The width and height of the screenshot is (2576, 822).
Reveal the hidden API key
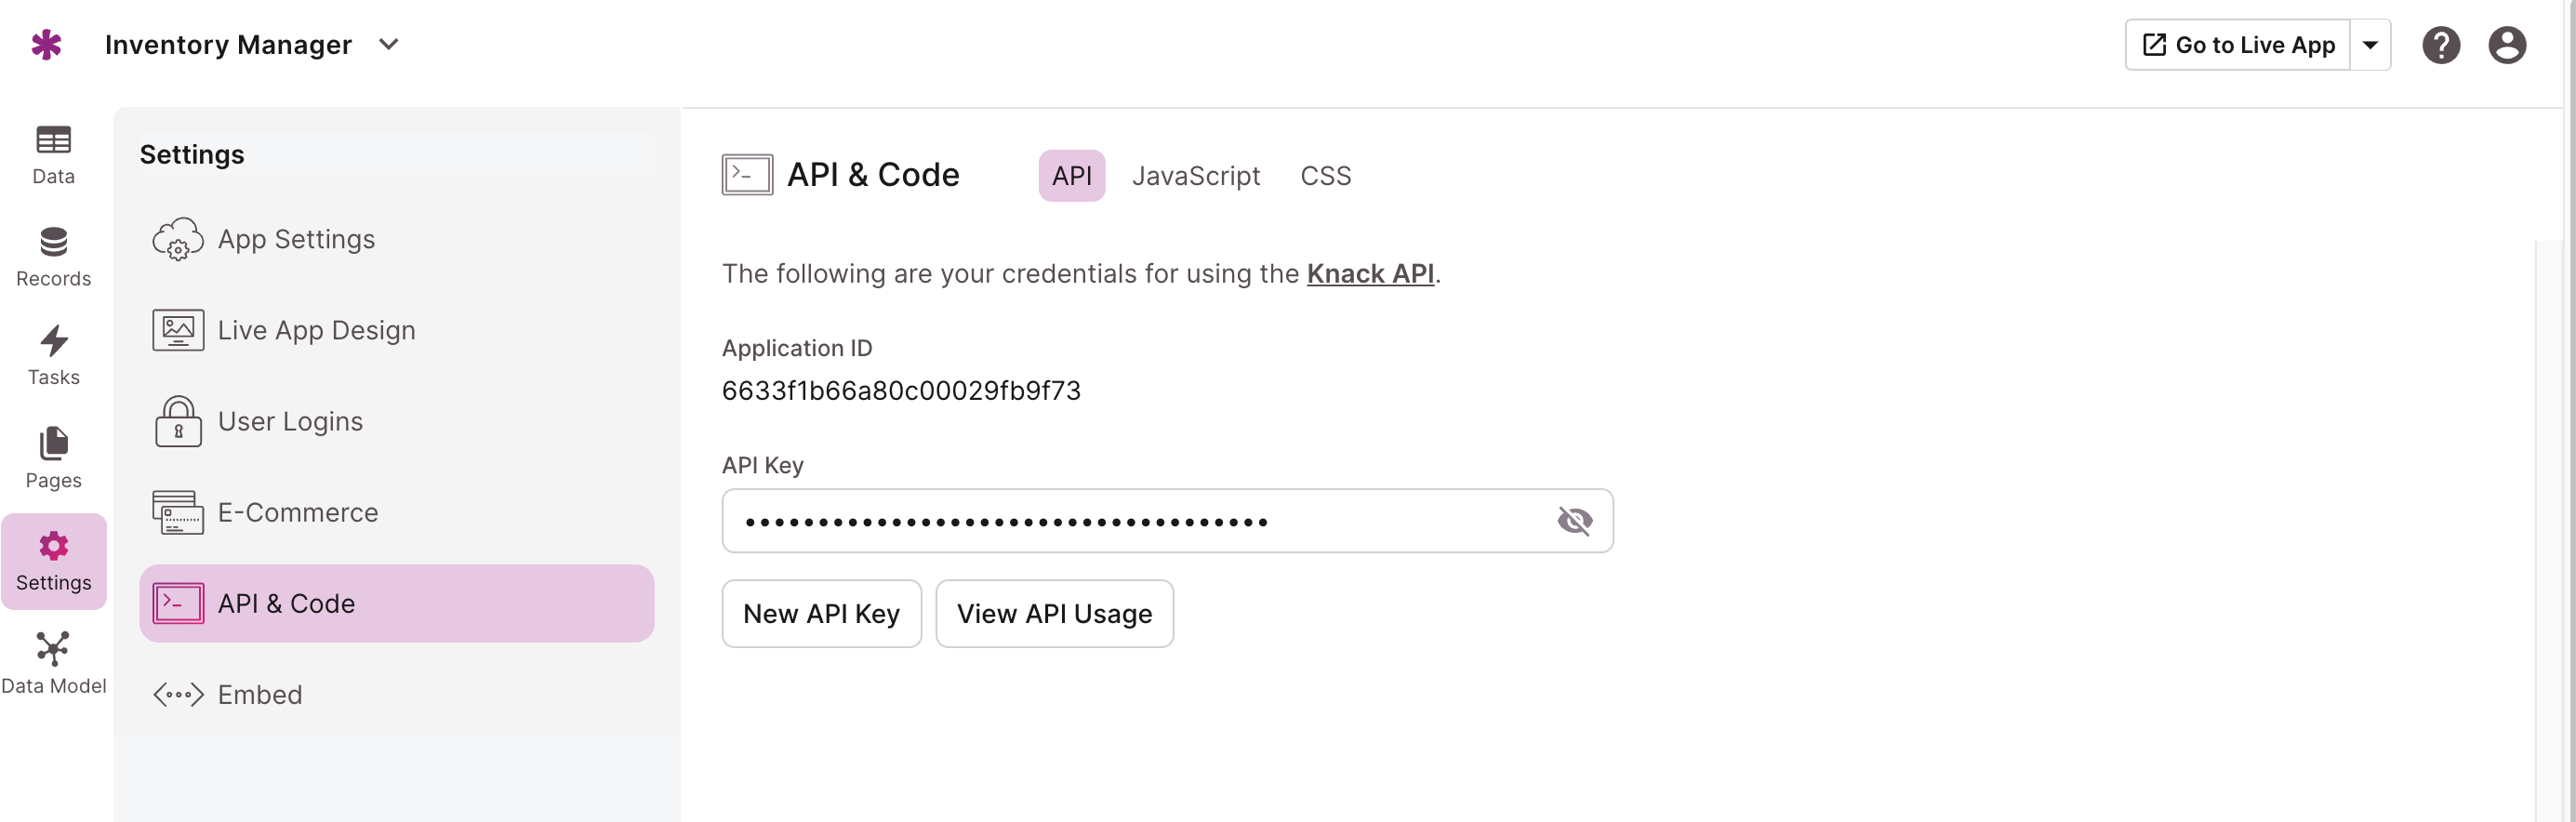(1574, 521)
